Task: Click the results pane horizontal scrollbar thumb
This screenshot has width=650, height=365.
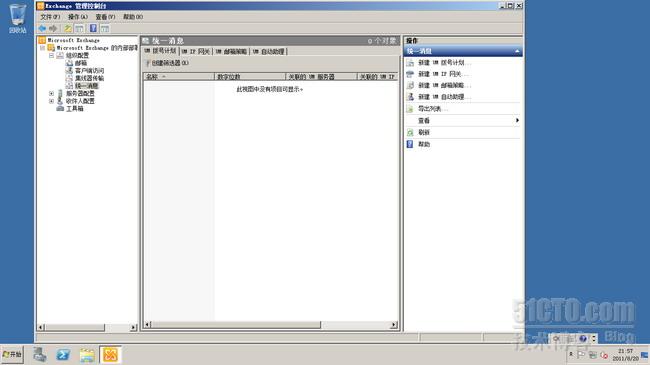Action: [x=235, y=325]
